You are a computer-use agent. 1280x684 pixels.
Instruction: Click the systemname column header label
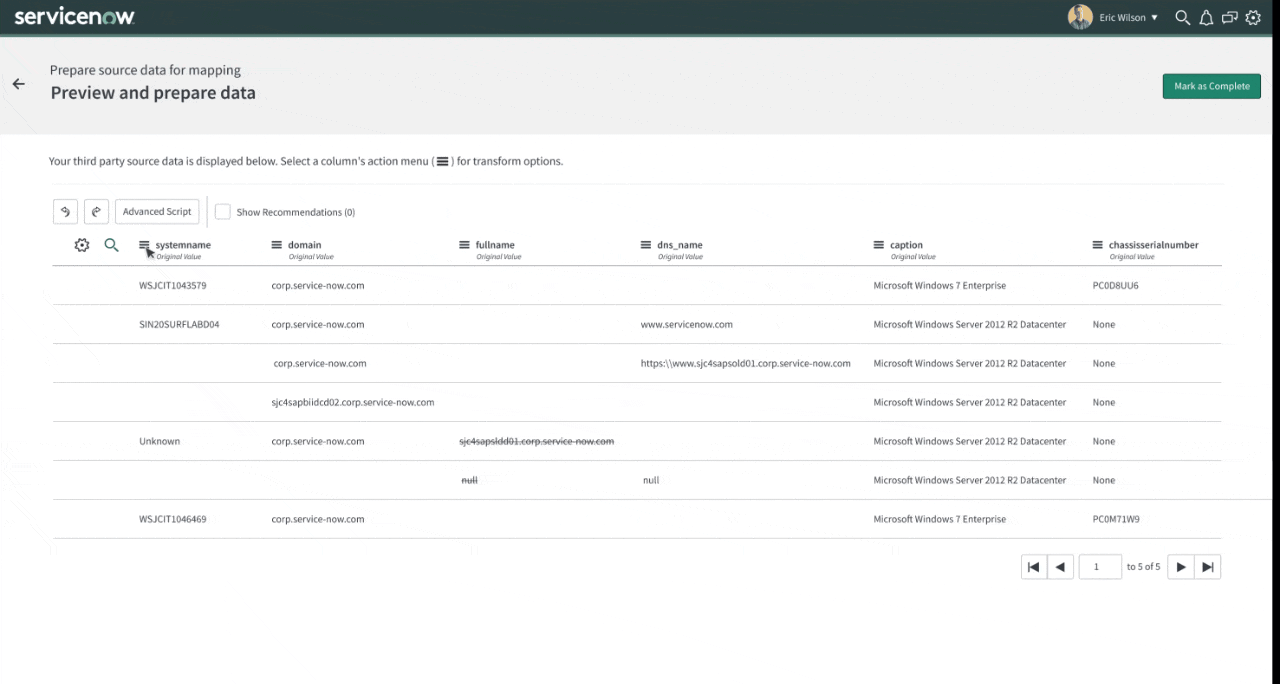point(183,245)
